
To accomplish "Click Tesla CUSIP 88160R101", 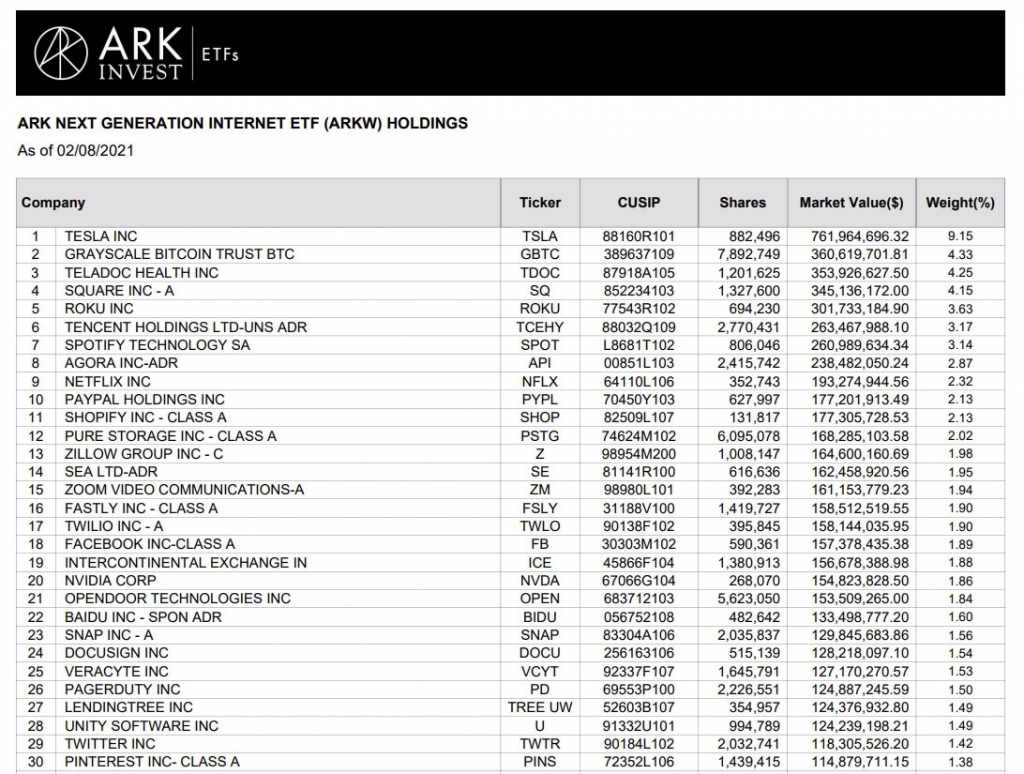I will click(x=639, y=236).
